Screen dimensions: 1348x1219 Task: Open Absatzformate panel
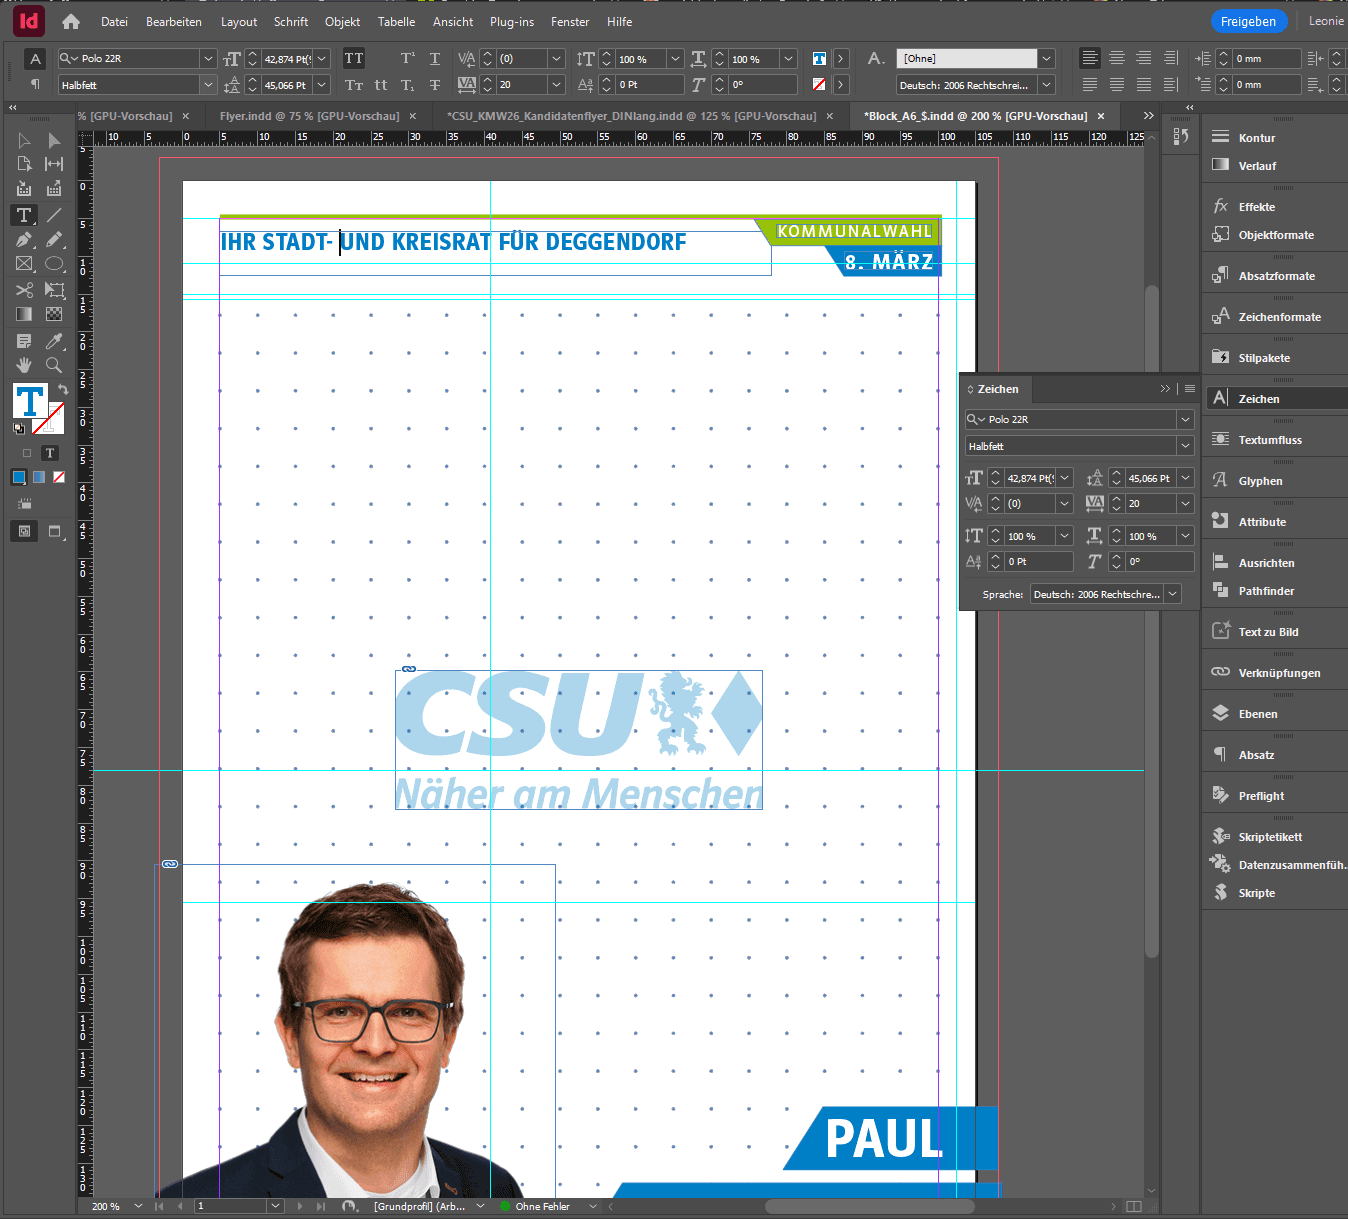click(x=1275, y=276)
